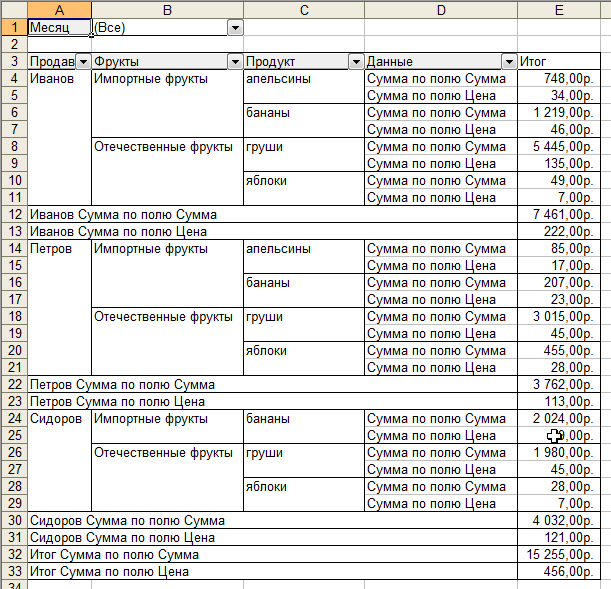This screenshot has width=611, height=589.
Task: Click the Сидоров Сумма по полю Цена row
Action: [272, 538]
